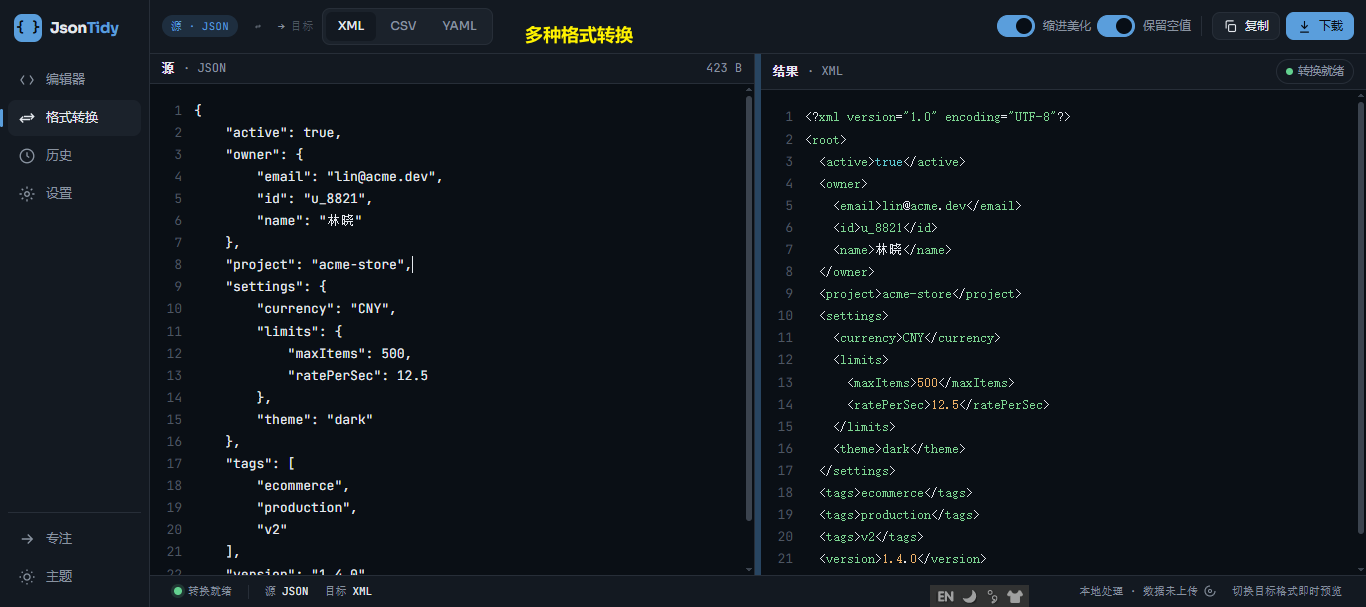Screen dimensions: 1366x607
Task: Click the <id>u_8821</id> result line
Action: [x=885, y=228]
